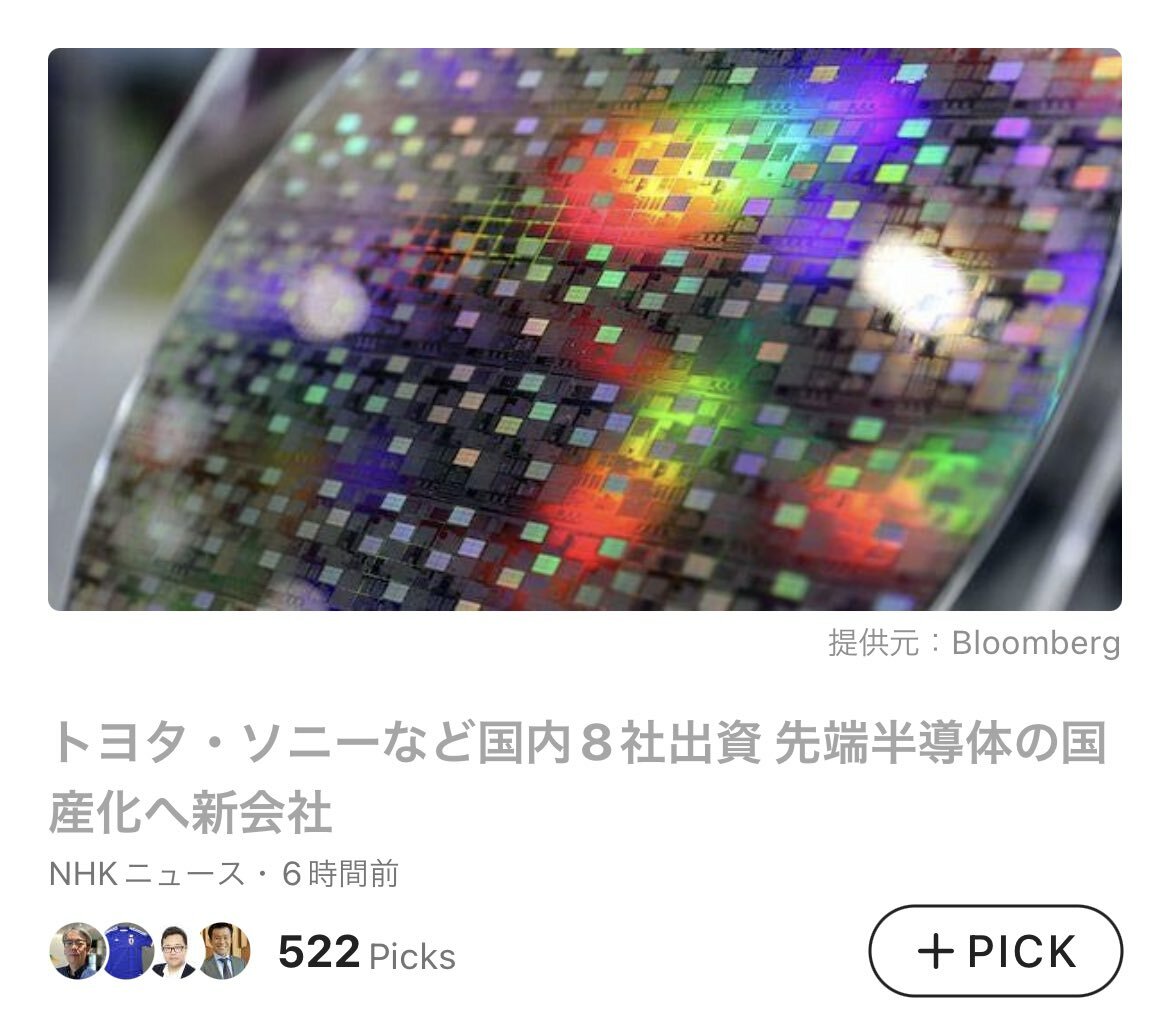Open the first picker avatar with gray hair
The height and width of the screenshot is (1024, 1170).
(76, 951)
